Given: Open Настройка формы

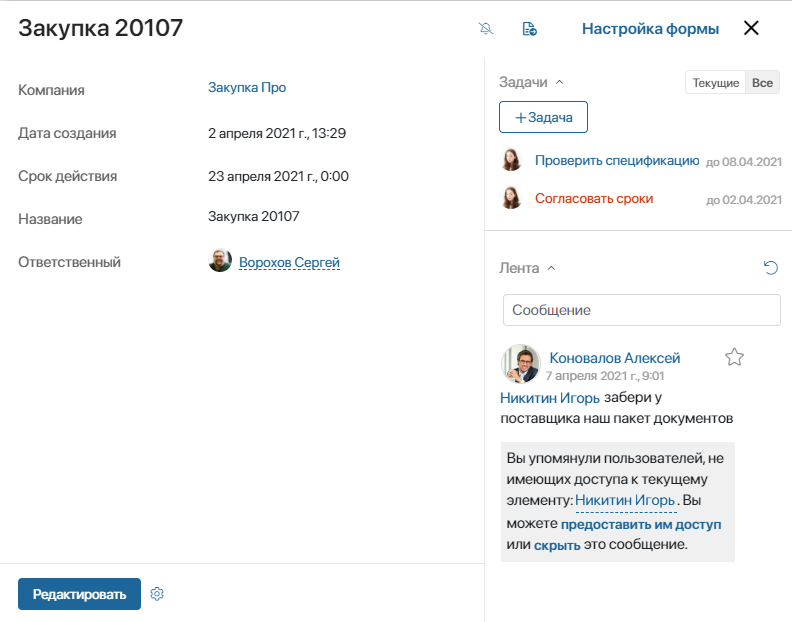Looking at the screenshot, I should point(650,29).
